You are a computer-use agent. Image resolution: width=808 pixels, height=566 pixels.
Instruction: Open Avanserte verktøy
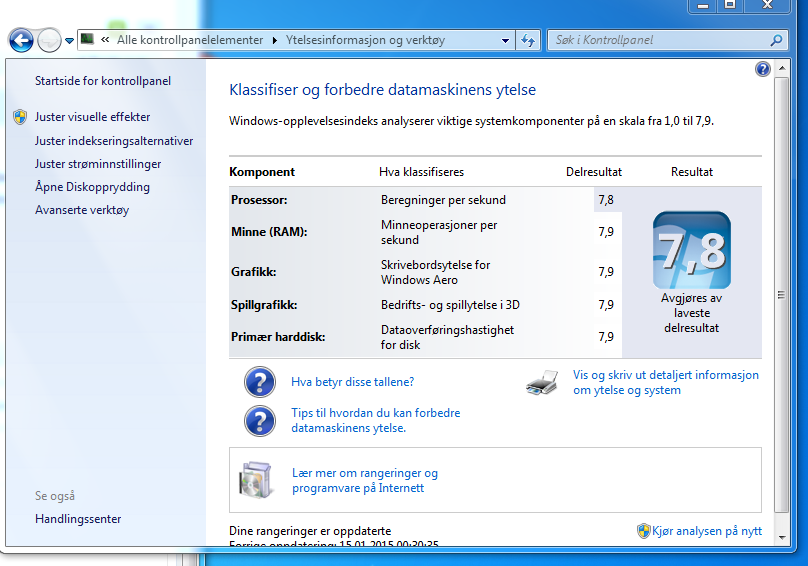(82, 210)
